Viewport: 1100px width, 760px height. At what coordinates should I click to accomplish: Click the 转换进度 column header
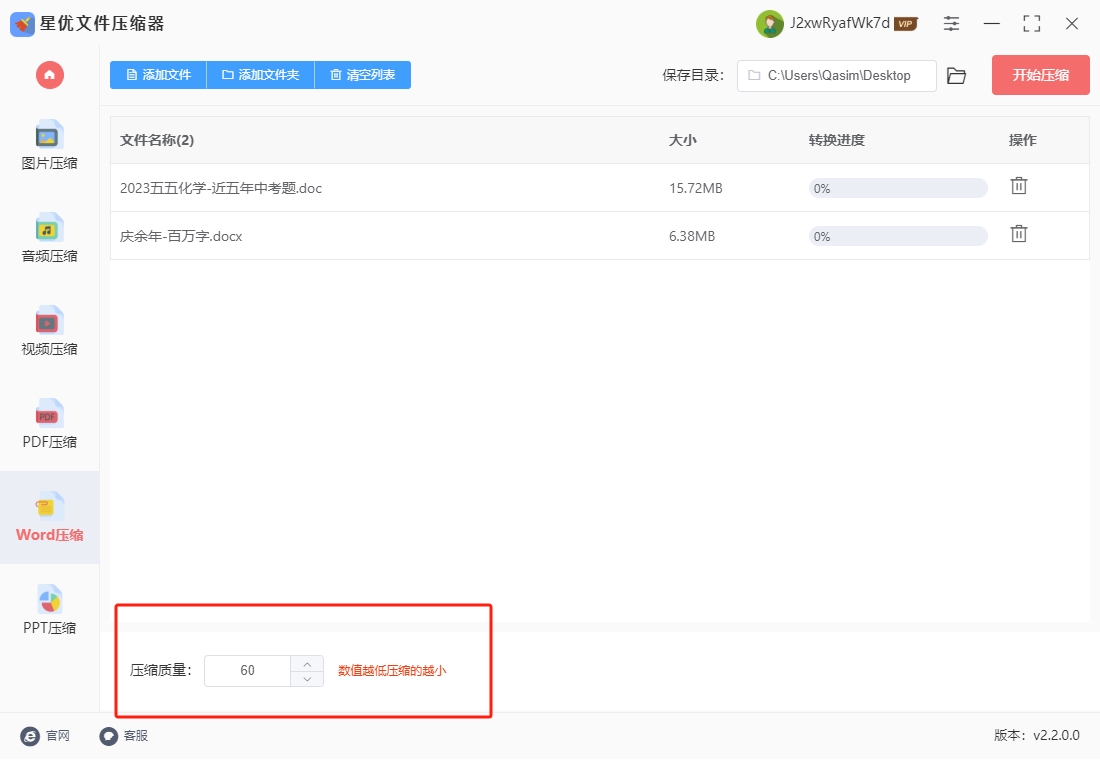(837, 140)
